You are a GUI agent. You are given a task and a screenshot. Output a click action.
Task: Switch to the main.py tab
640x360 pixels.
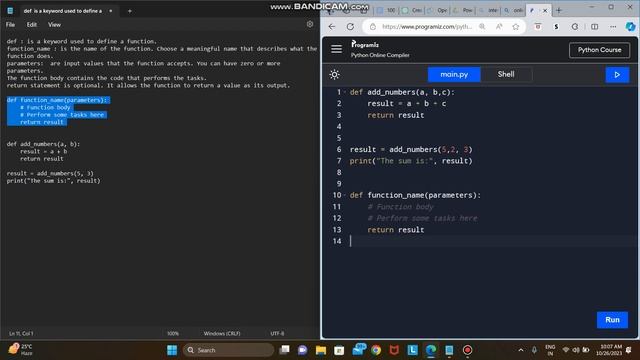454,74
